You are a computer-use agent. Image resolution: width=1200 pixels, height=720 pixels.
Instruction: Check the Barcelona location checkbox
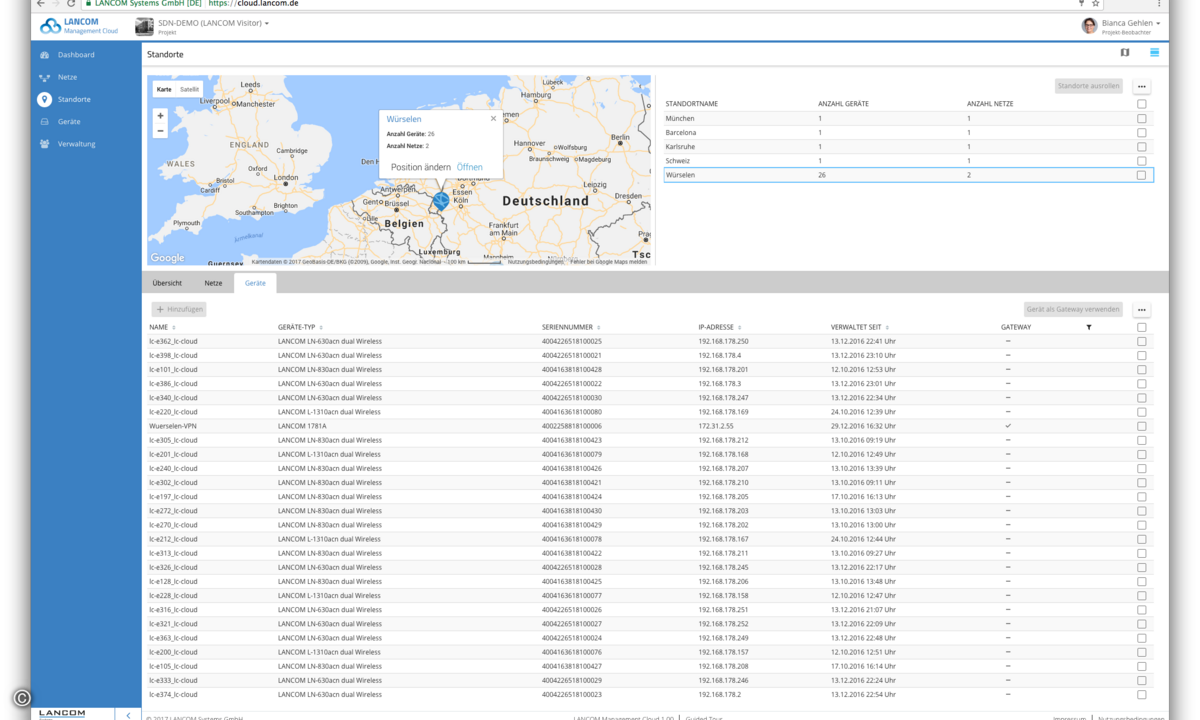pos(1141,132)
